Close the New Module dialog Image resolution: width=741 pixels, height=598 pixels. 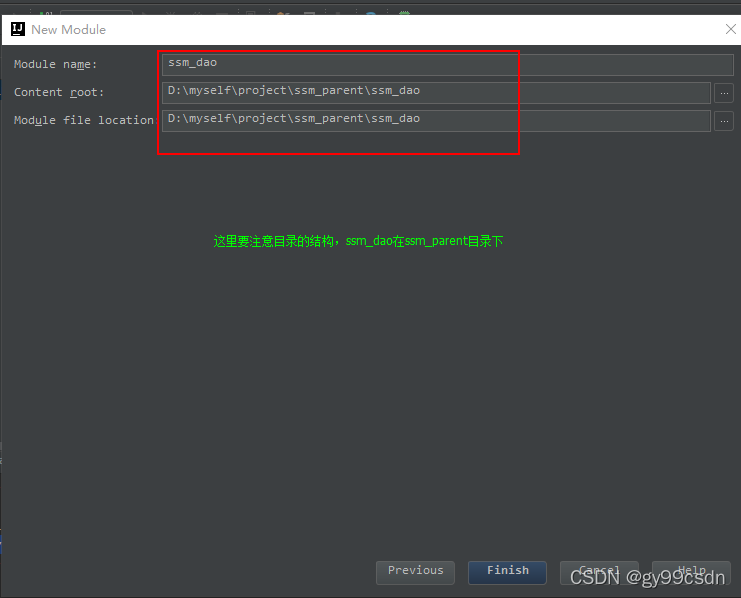coord(730,29)
